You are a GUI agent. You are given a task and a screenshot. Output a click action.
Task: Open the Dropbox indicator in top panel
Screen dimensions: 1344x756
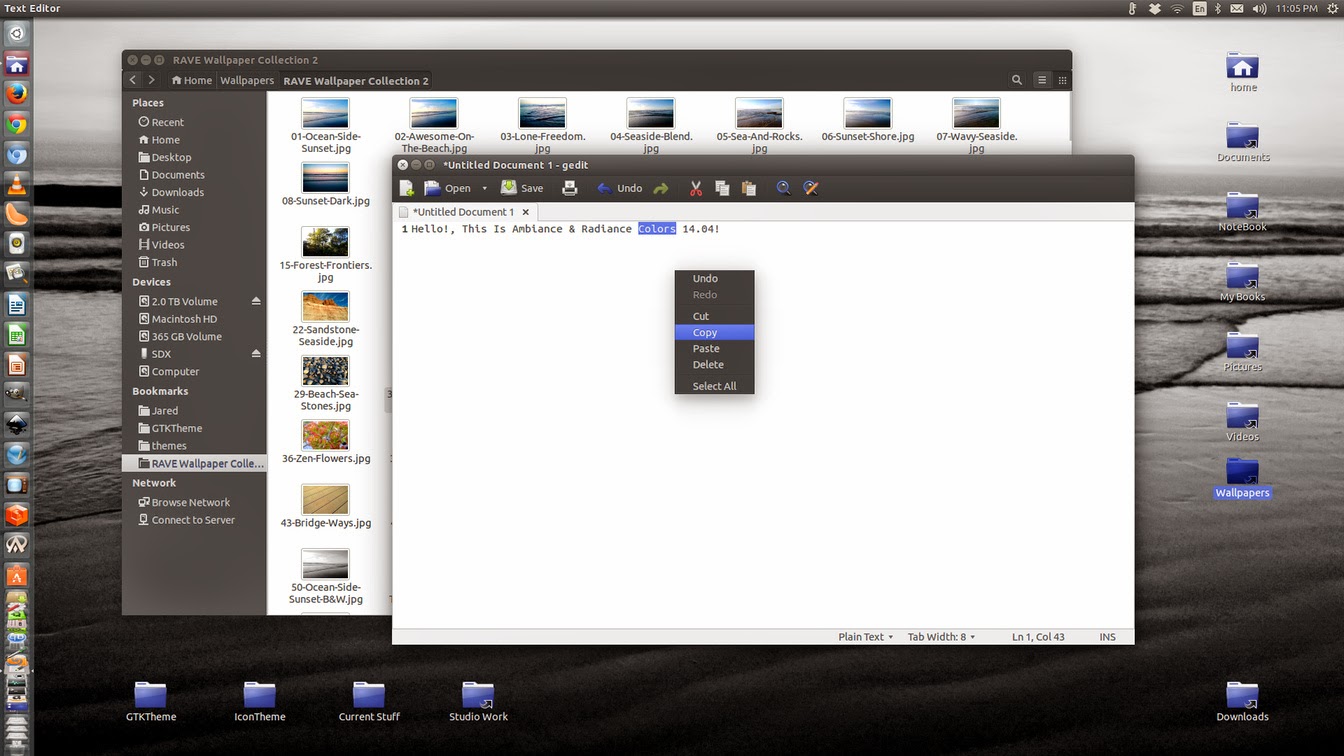pyautogui.click(x=1154, y=8)
